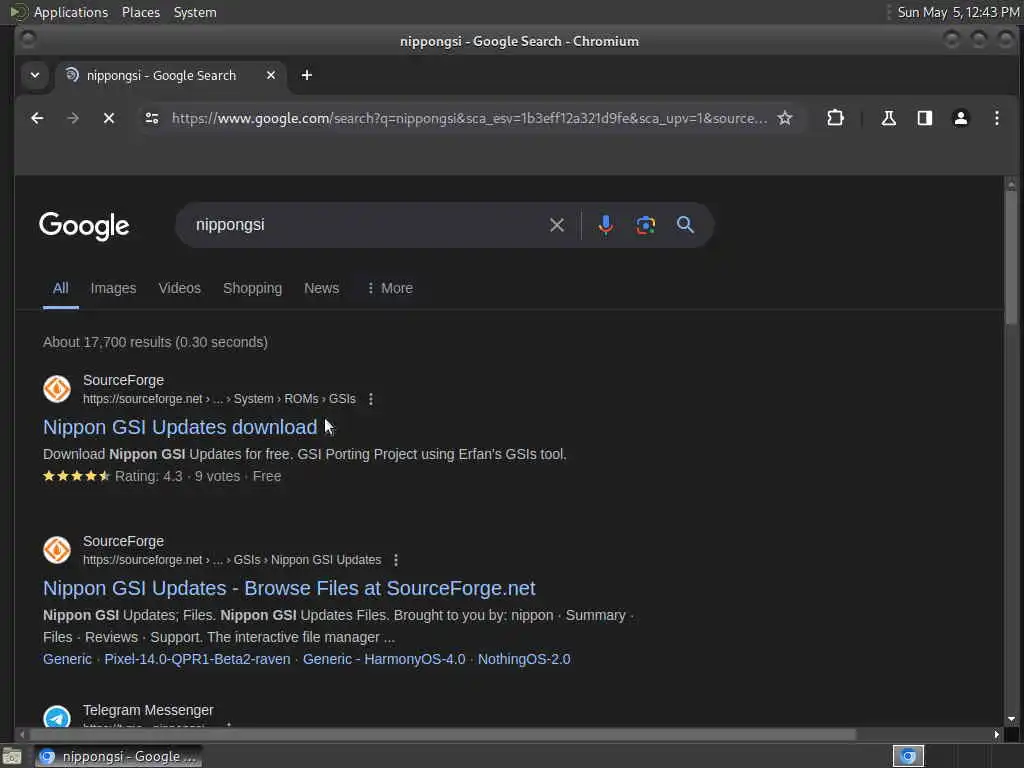This screenshot has width=1024, height=768.
Task: Open the Generic sitelink
Action: pos(67,659)
